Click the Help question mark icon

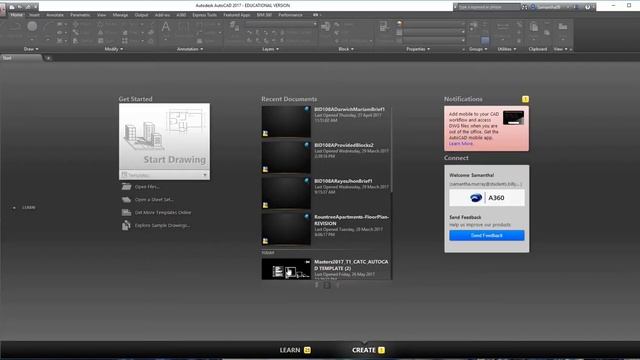(587, 7)
